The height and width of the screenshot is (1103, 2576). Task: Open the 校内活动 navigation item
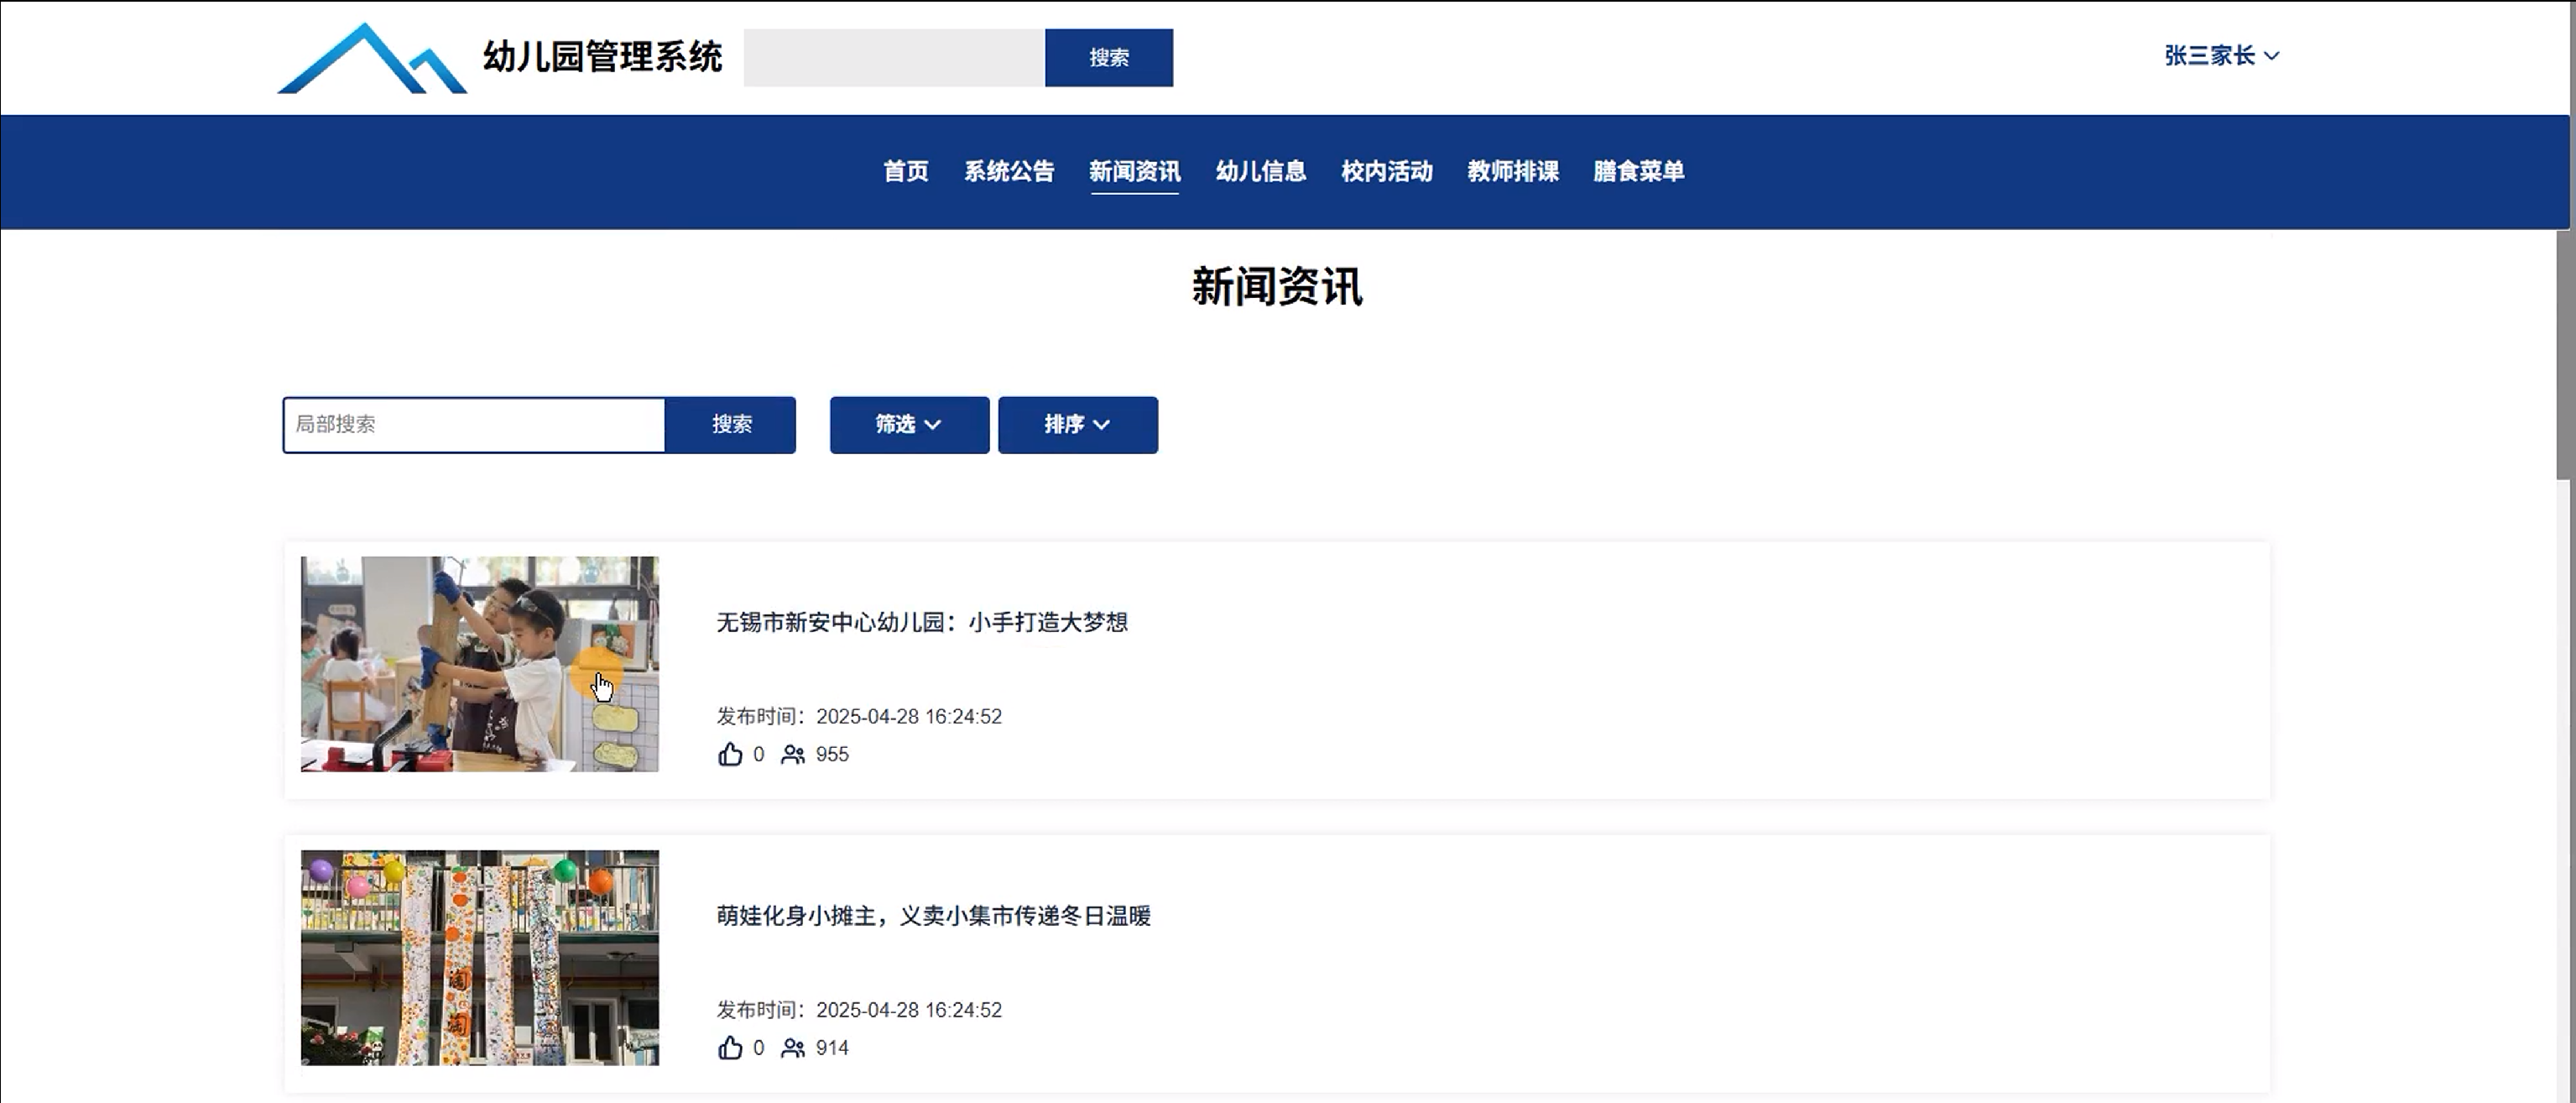click(x=1386, y=171)
